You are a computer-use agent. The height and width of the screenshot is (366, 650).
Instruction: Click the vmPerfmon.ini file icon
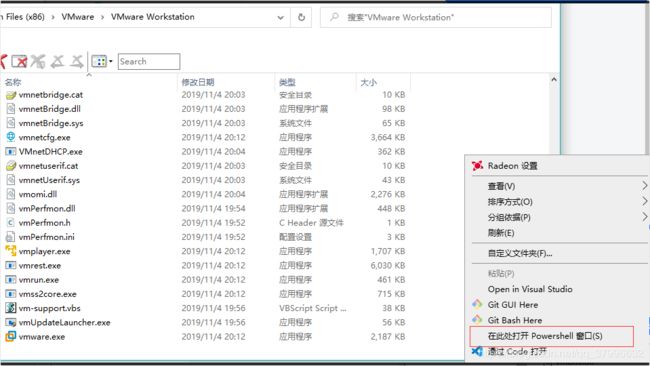(x=11, y=237)
